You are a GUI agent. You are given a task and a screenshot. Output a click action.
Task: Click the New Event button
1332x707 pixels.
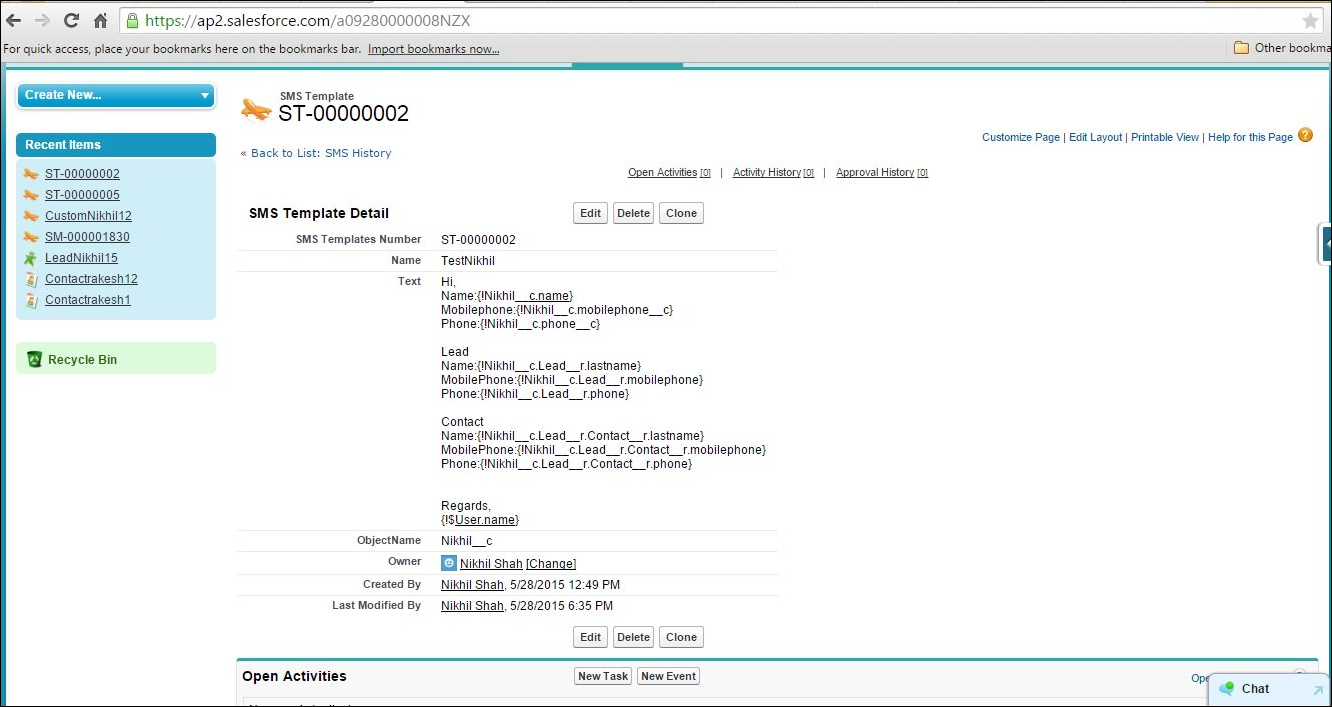tap(668, 677)
